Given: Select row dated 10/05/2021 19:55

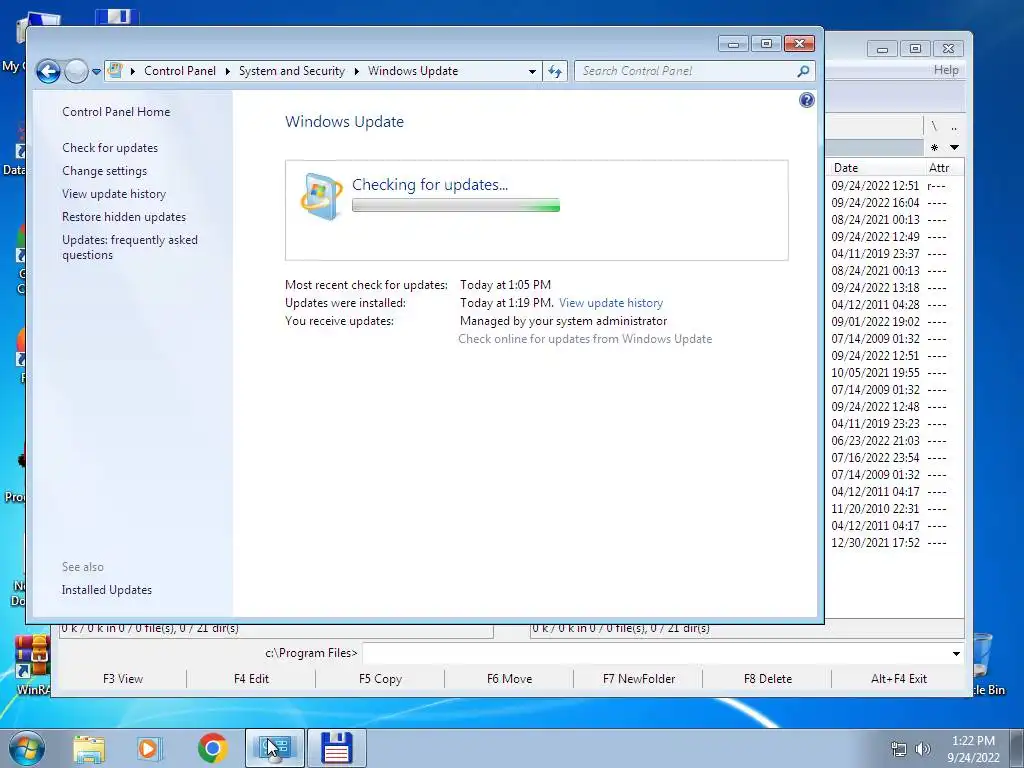Looking at the screenshot, I should 889,373.
